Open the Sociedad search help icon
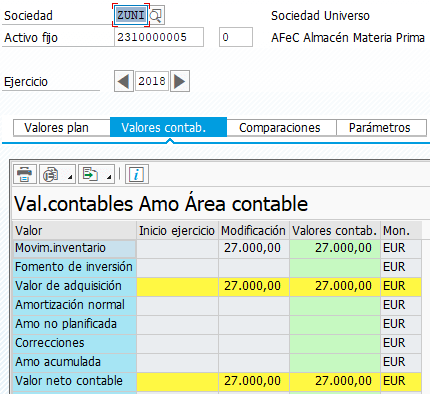Image resolution: width=430 pixels, height=394 pixels. pyautogui.click(x=156, y=15)
